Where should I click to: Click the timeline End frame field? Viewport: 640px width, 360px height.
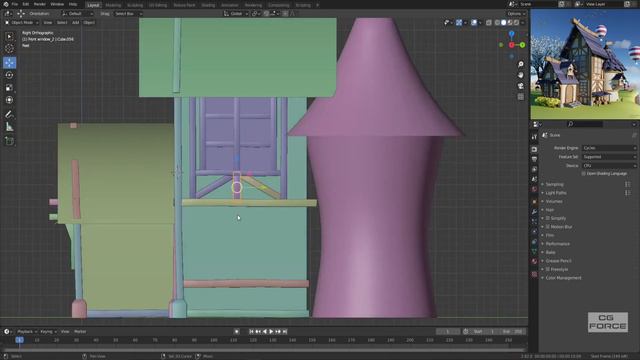(x=513, y=332)
